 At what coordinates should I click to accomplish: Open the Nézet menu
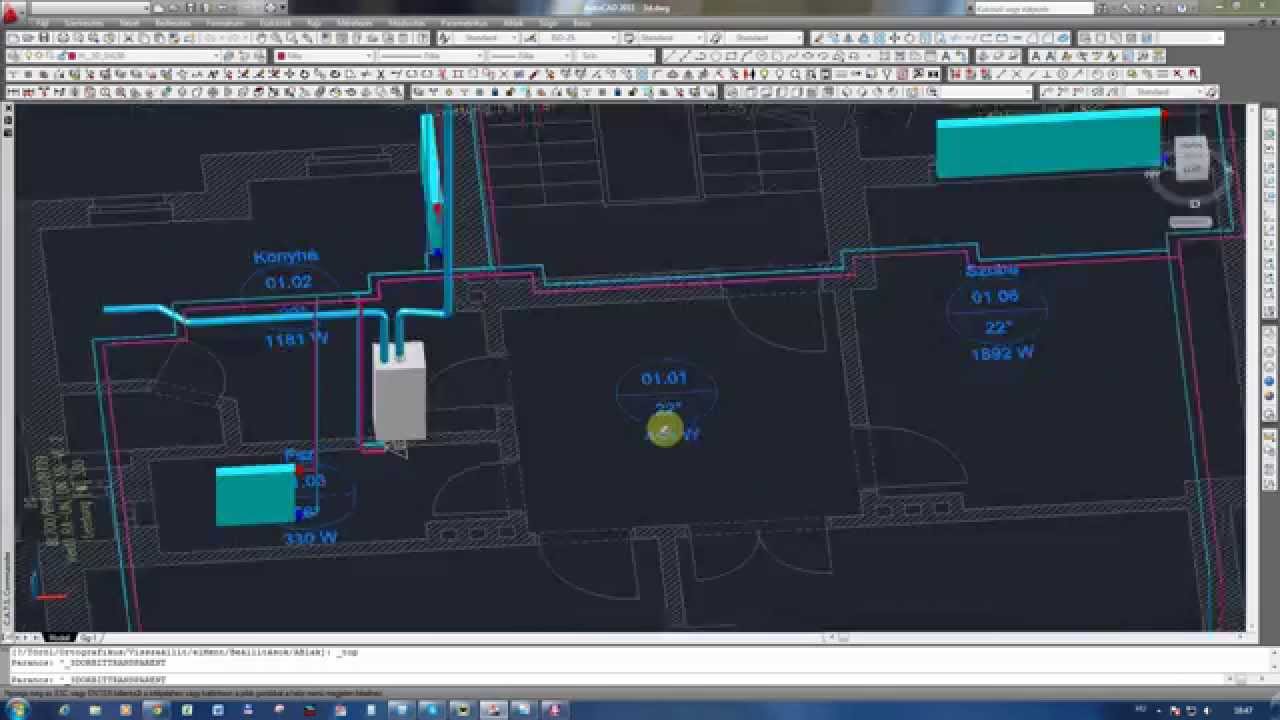coord(129,22)
